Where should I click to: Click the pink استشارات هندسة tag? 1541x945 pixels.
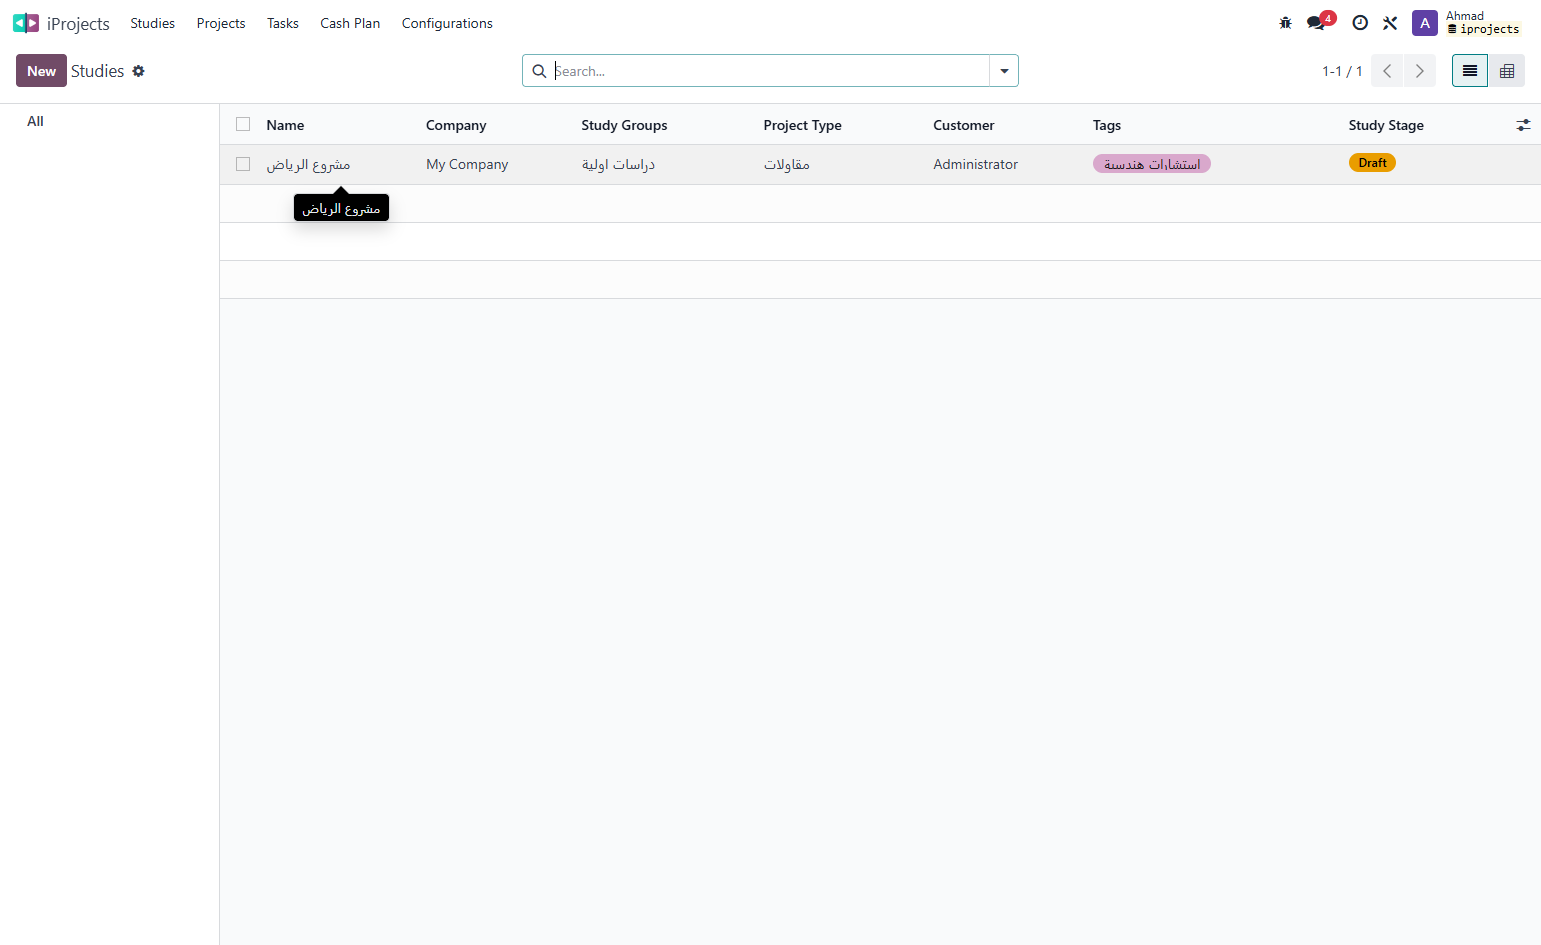(x=1152, y=164)
